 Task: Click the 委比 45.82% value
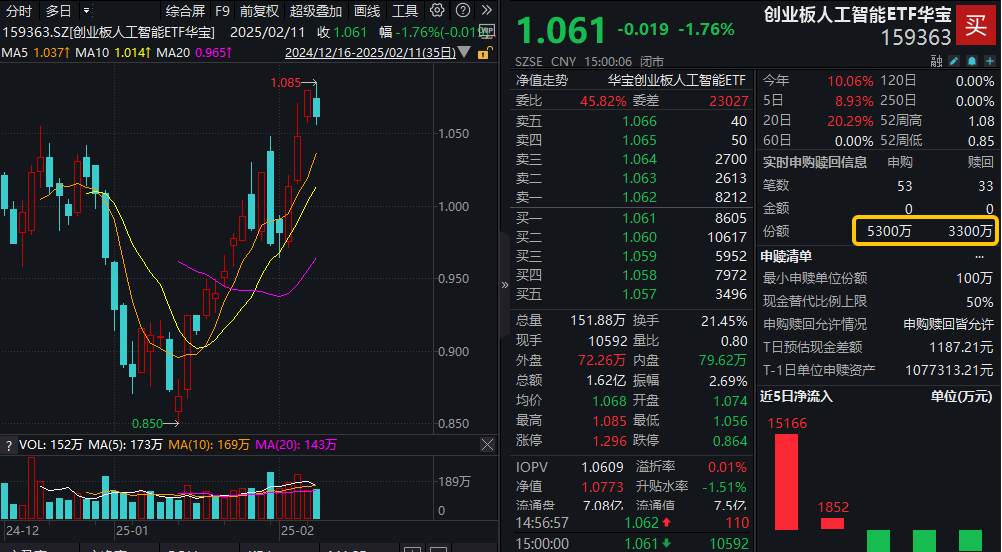pyautogui.click(x=603, y=101)
